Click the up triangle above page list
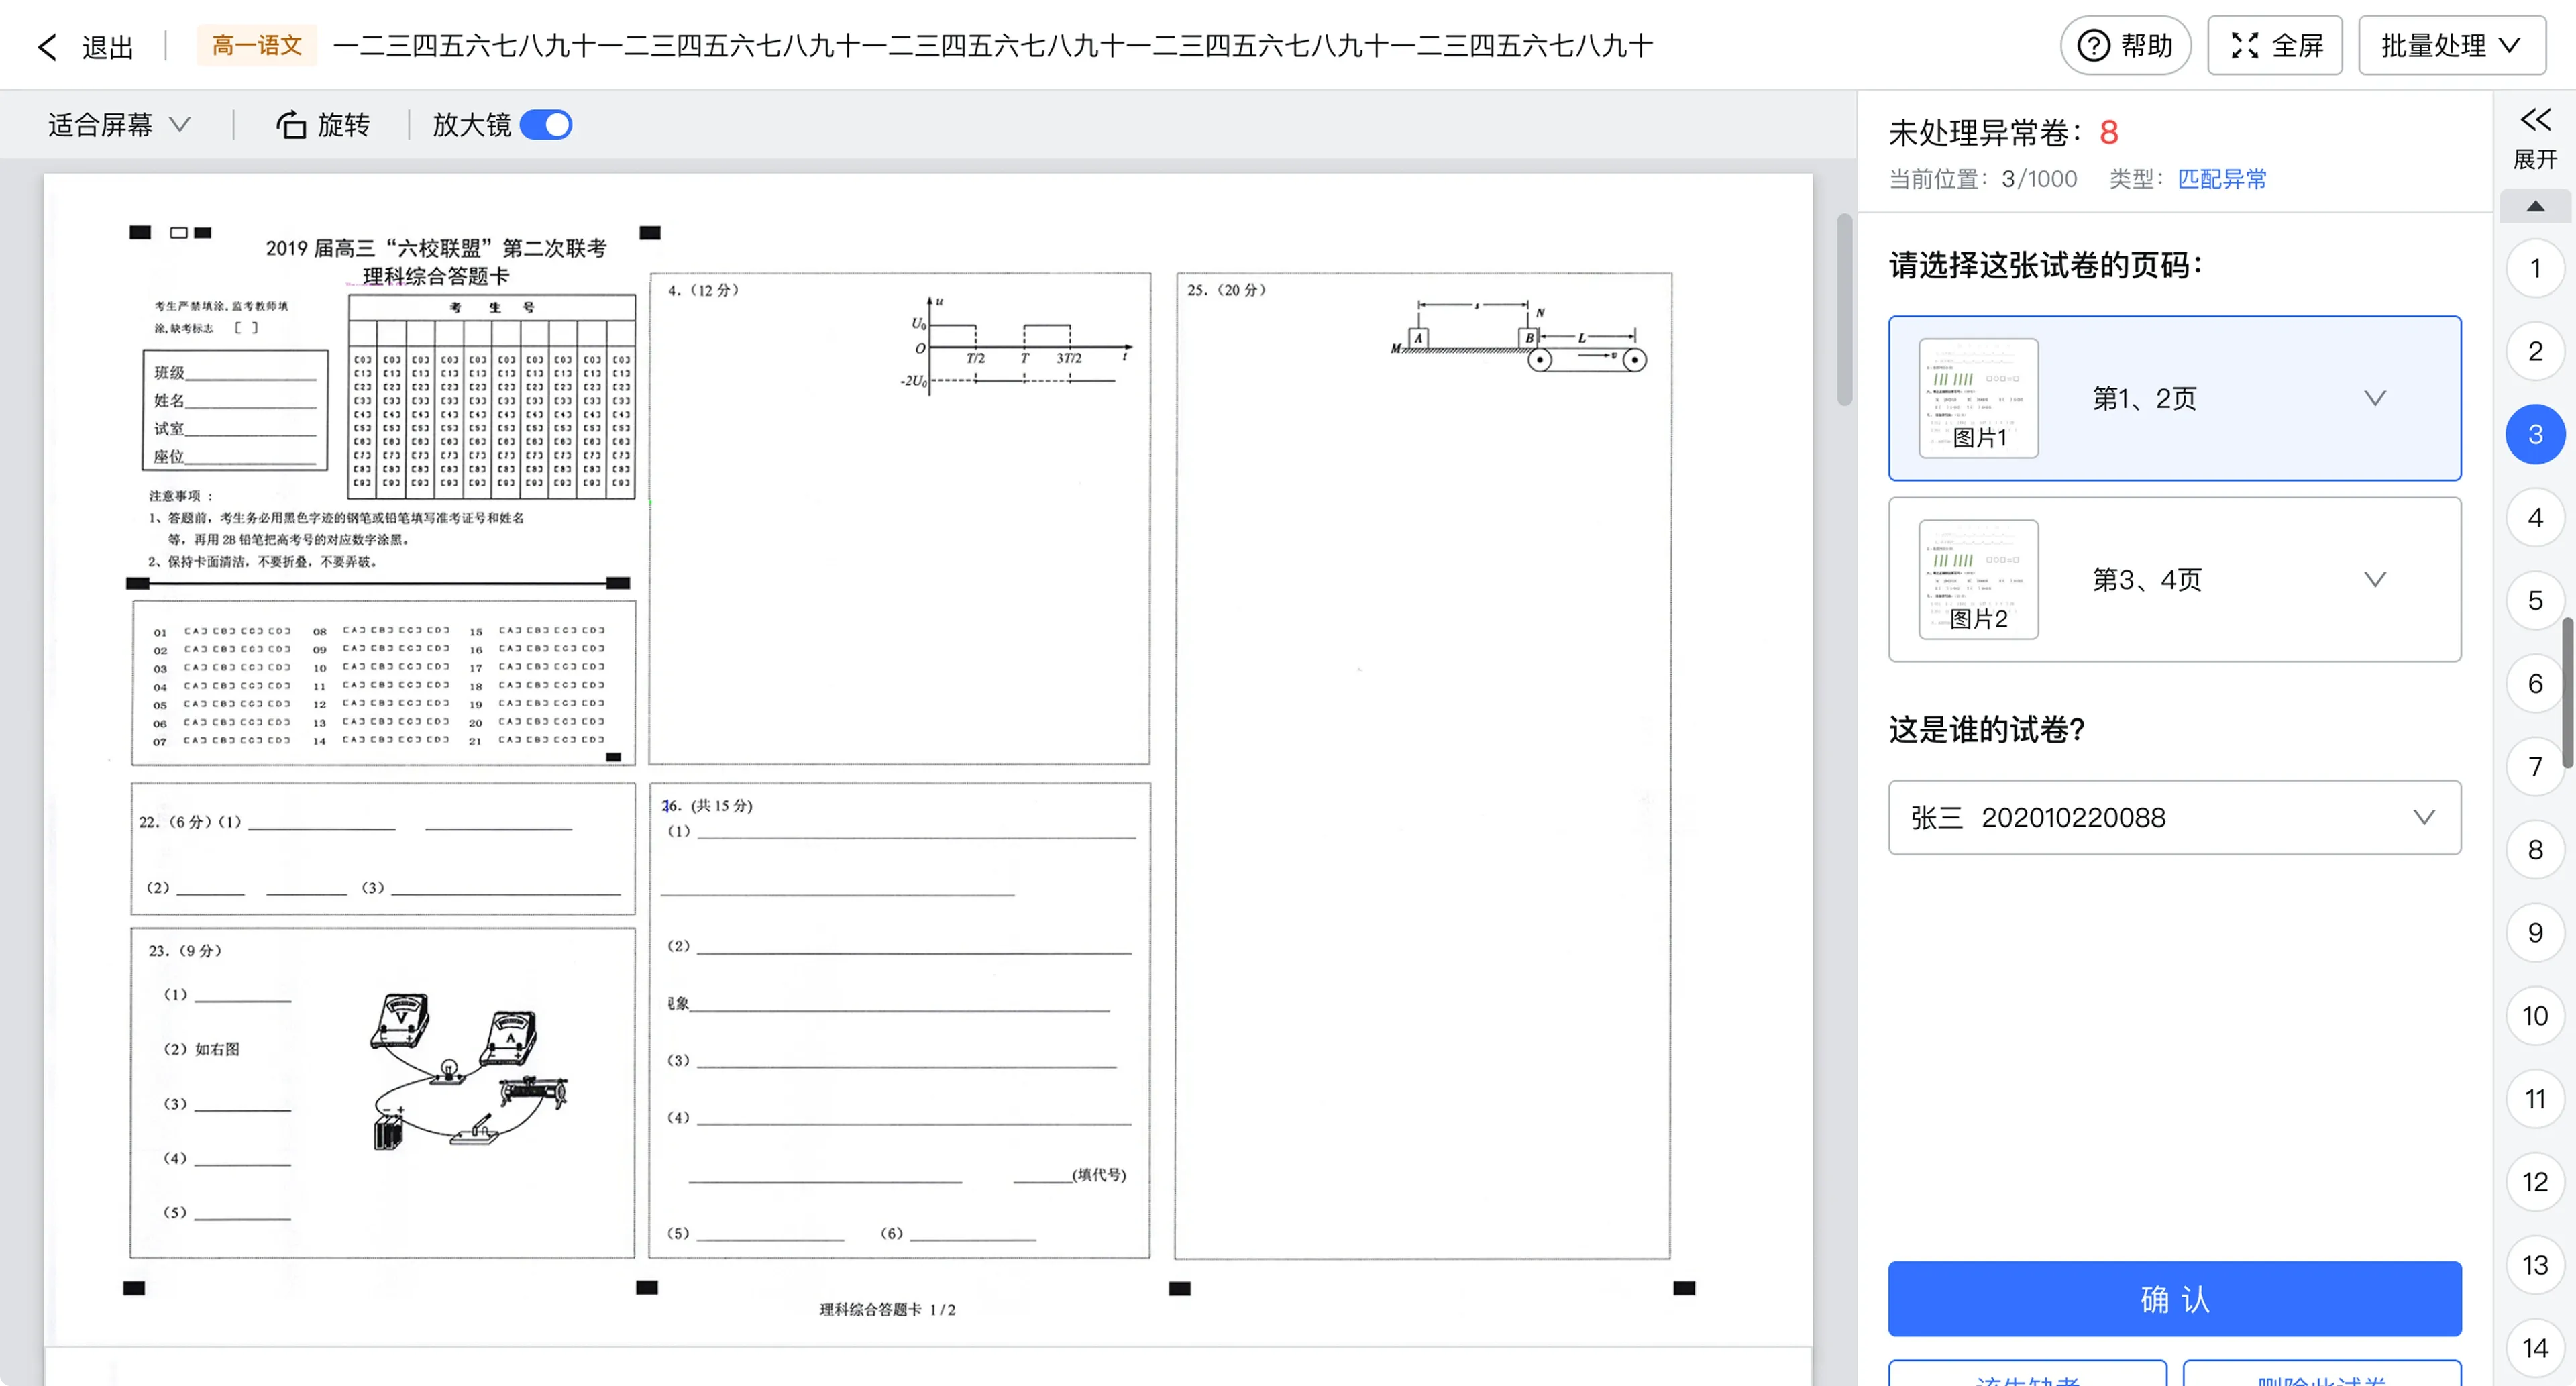 tap(2535, 206)
